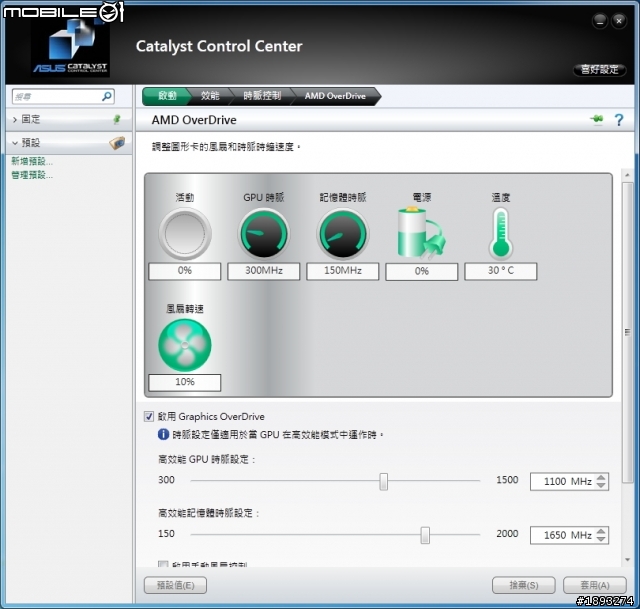
Task: Click the 套用(A) apply button
Action: point(595,585)
